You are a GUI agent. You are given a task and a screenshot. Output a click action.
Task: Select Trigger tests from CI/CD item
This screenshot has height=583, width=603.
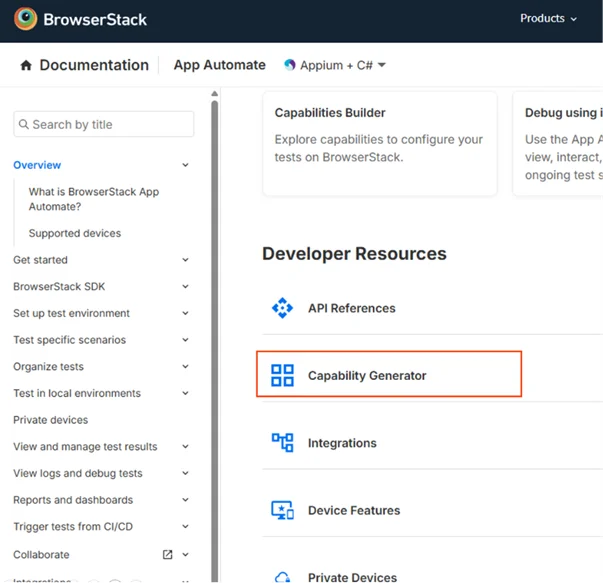(73, 526)
